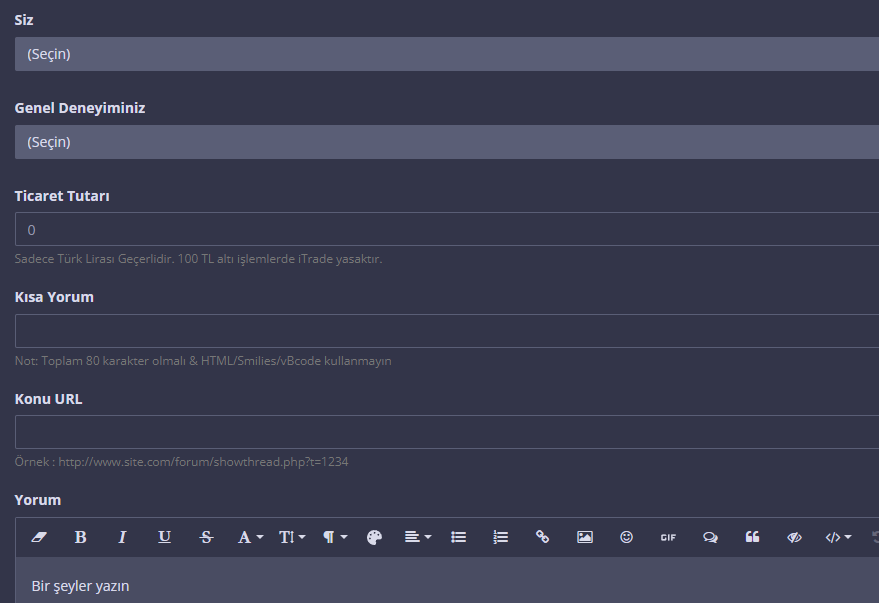879x603 pixels.
Task: Open the font size TI dropdown
Action: pos(292,537)
